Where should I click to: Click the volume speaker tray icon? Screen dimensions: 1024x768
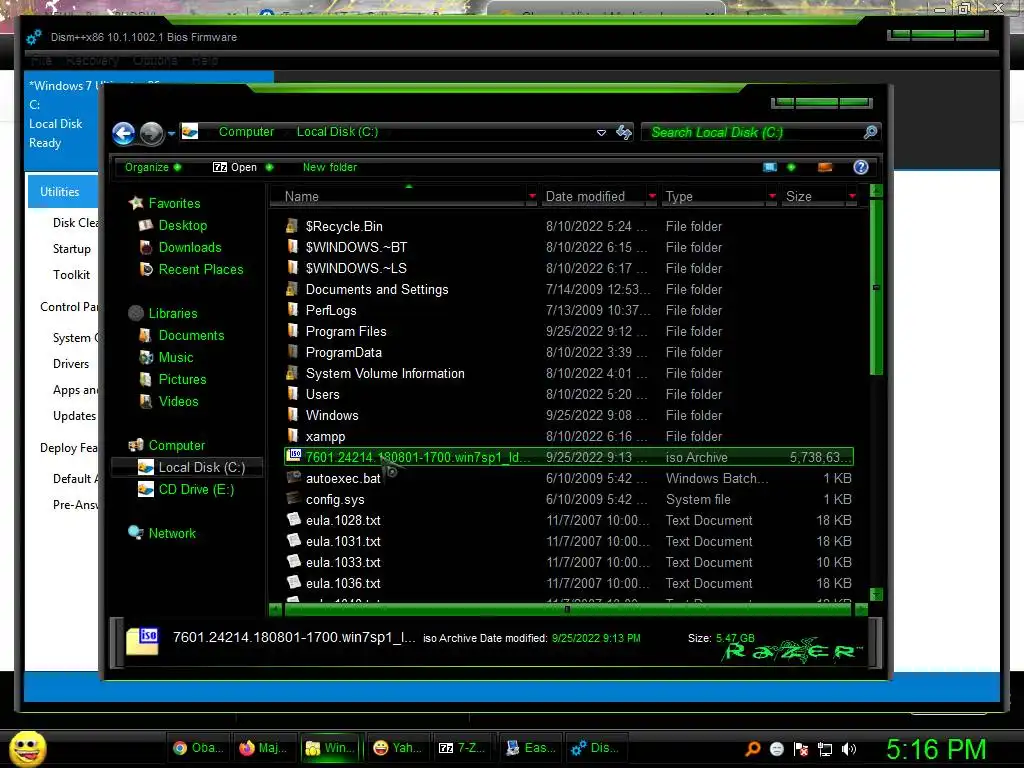848,749
